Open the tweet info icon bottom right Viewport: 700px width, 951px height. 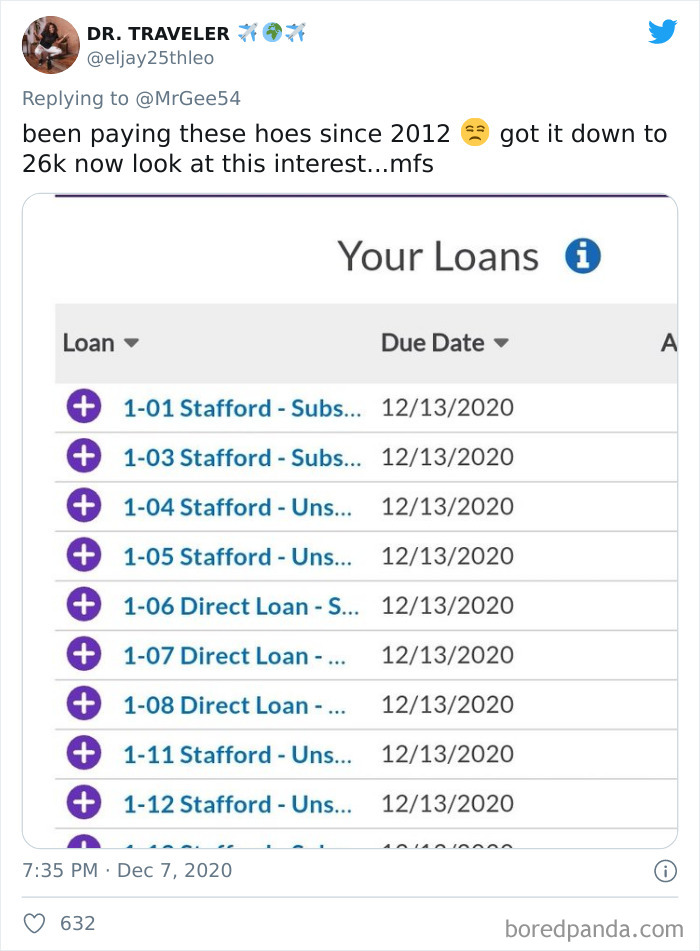[667, 870]
